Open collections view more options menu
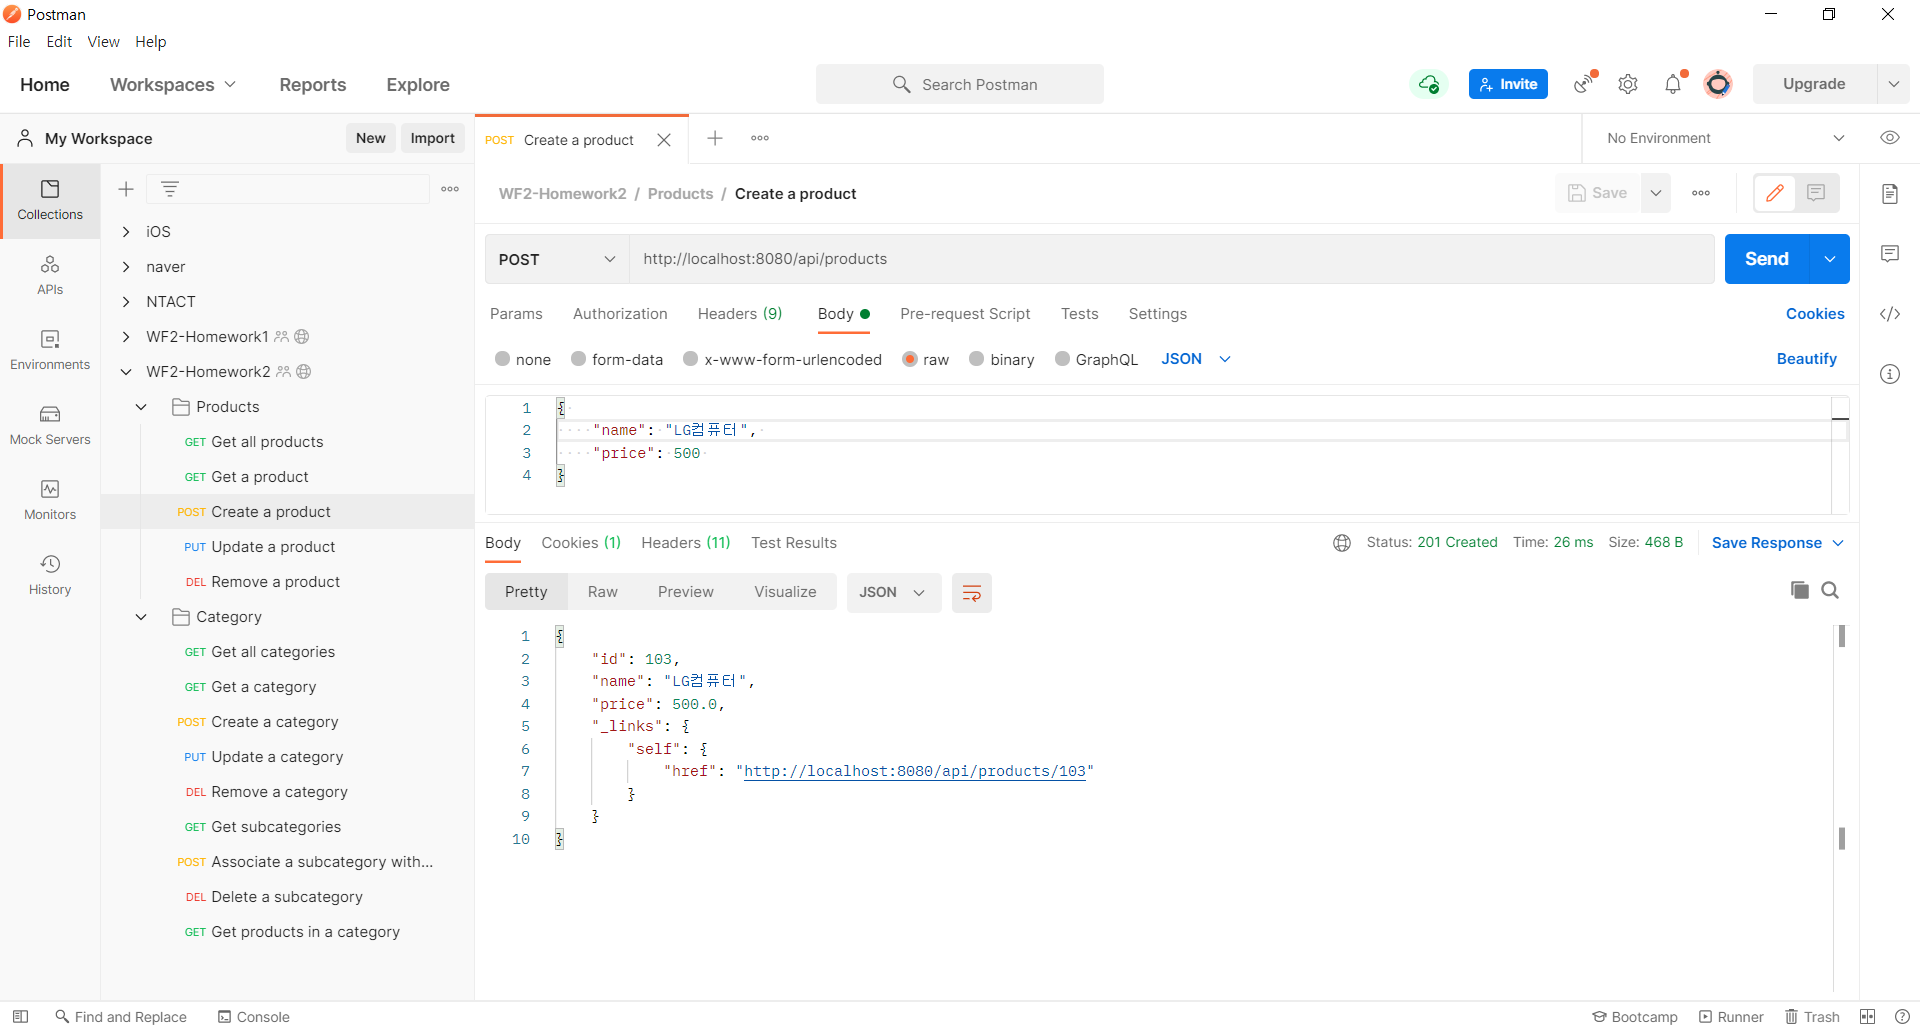 tap(450, 189)
